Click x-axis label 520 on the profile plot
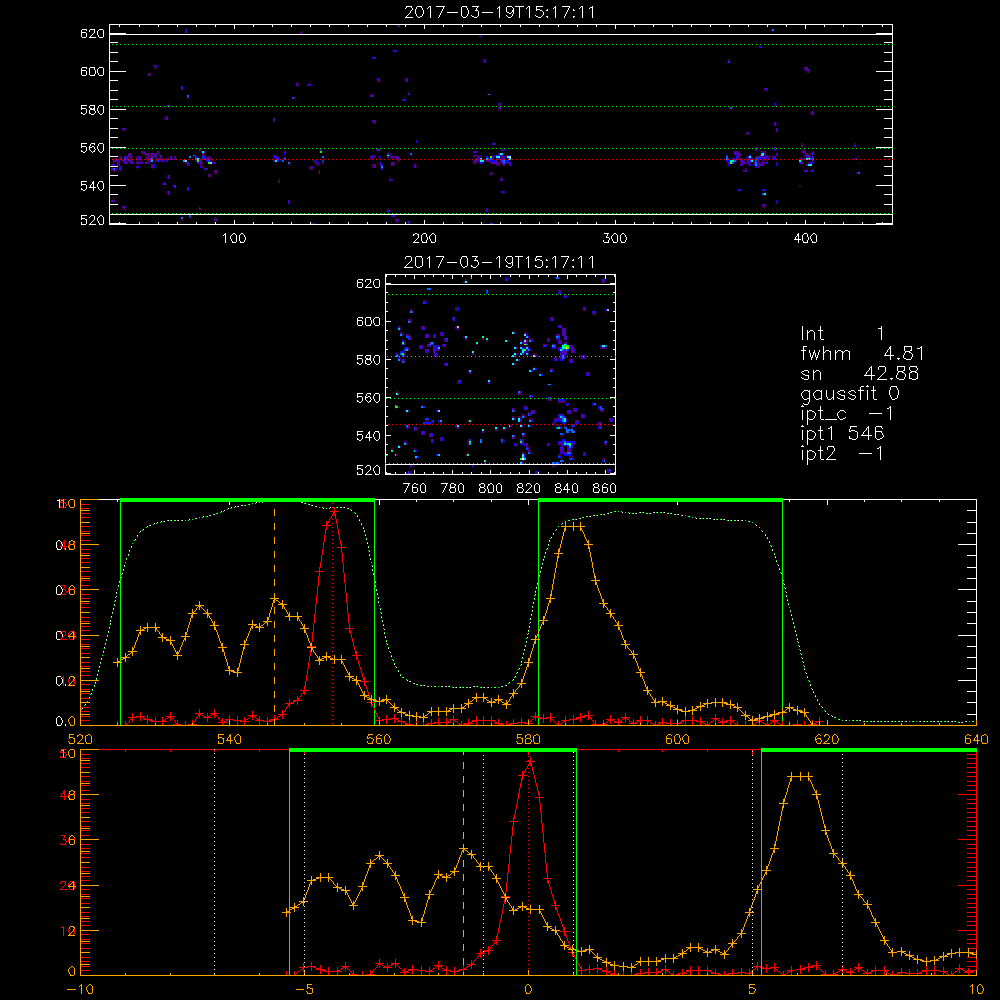1000x1000 pixels. [x=80, y=739]
